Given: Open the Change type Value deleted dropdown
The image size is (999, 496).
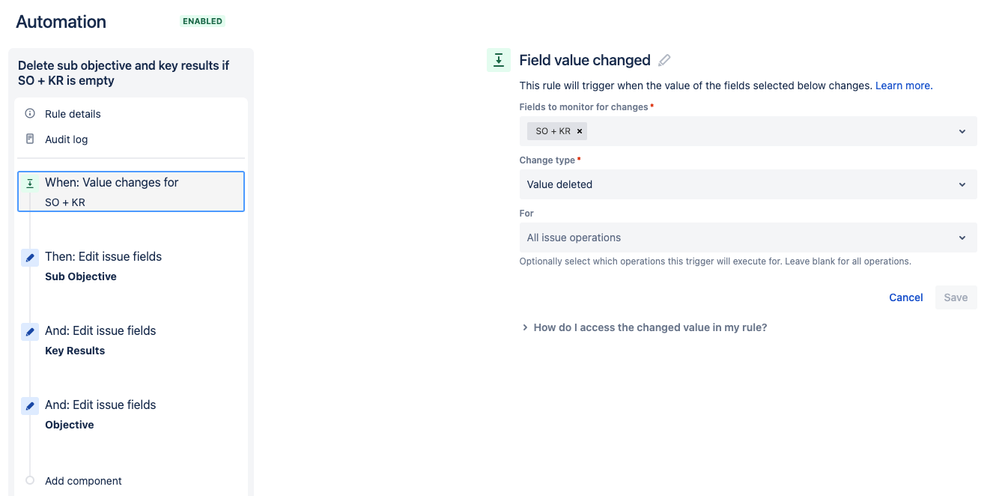Looking at the screenshot, I should (748, 185).
